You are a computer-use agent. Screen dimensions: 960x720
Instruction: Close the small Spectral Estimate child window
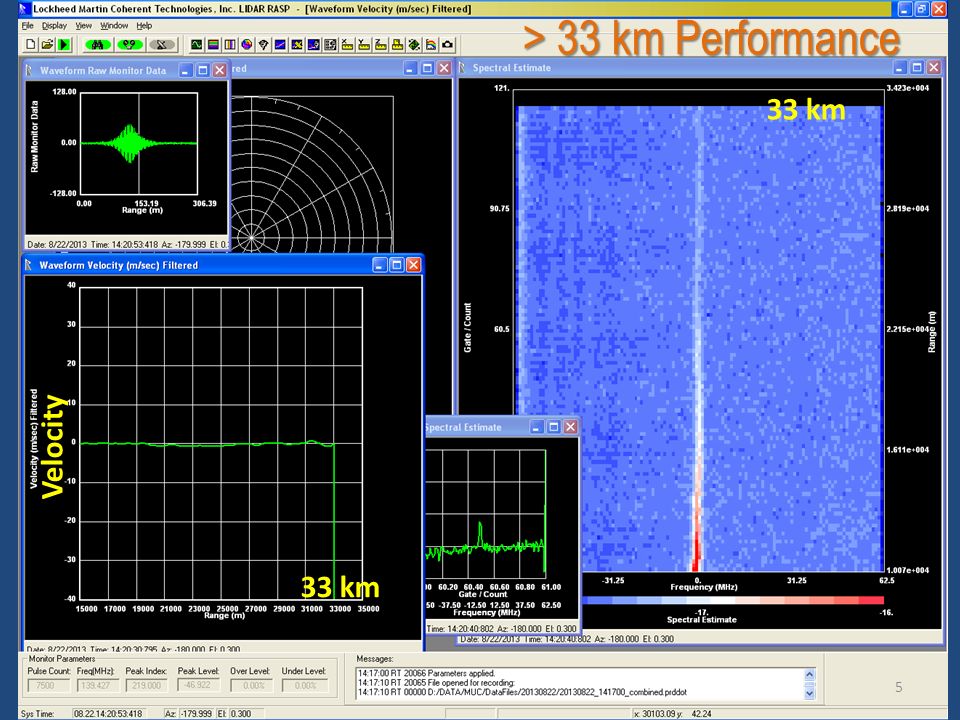[x=571, y=427]
